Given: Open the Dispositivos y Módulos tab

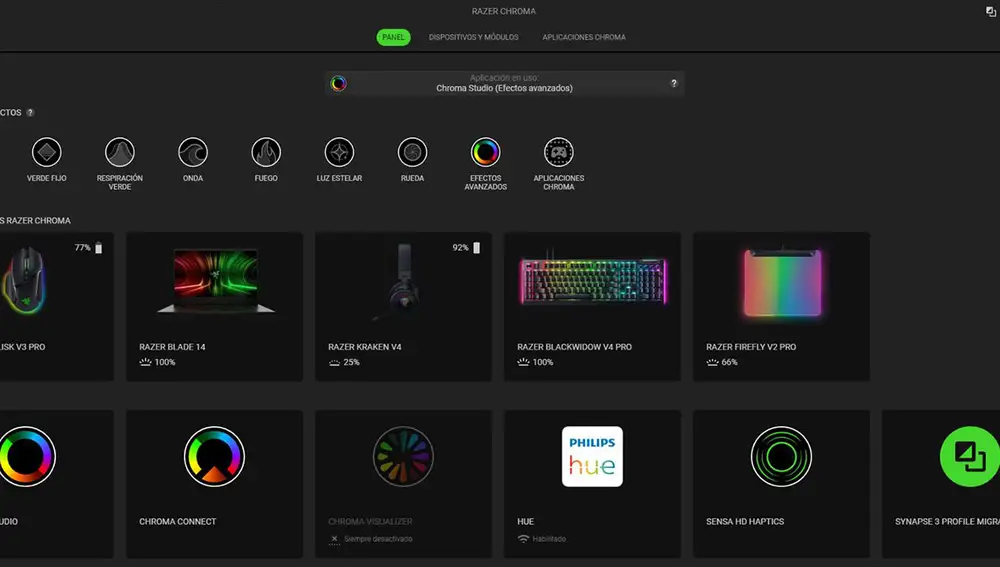Looking at the screenshot, I should (473, 37).
